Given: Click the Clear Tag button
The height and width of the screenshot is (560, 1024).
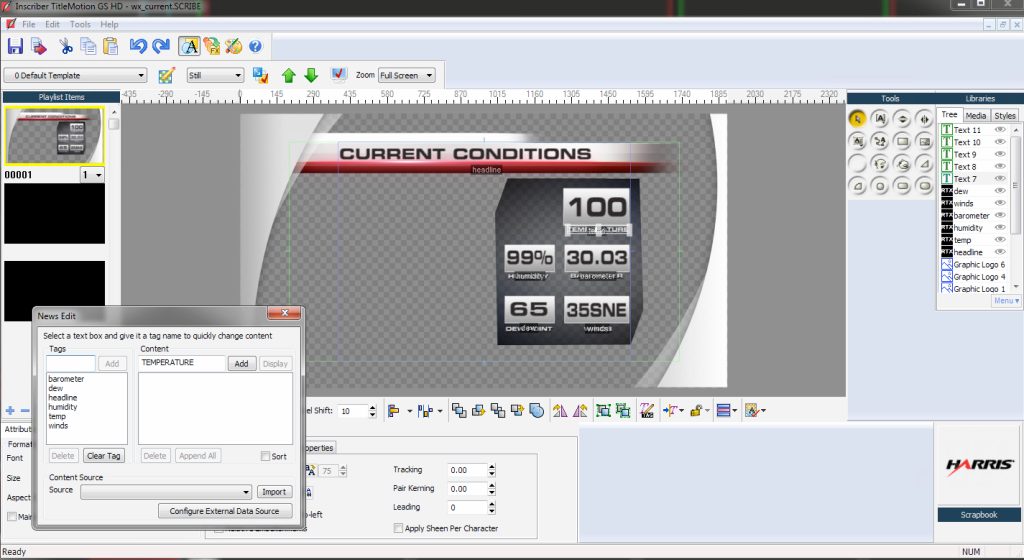Looking at the screenshot, I should coord(103,456).
